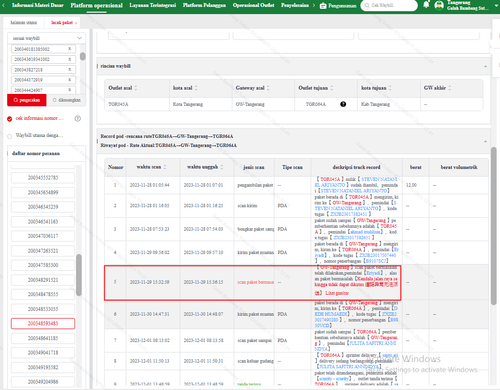Remove waybill 200343827218 with its X

click(70, 69)
